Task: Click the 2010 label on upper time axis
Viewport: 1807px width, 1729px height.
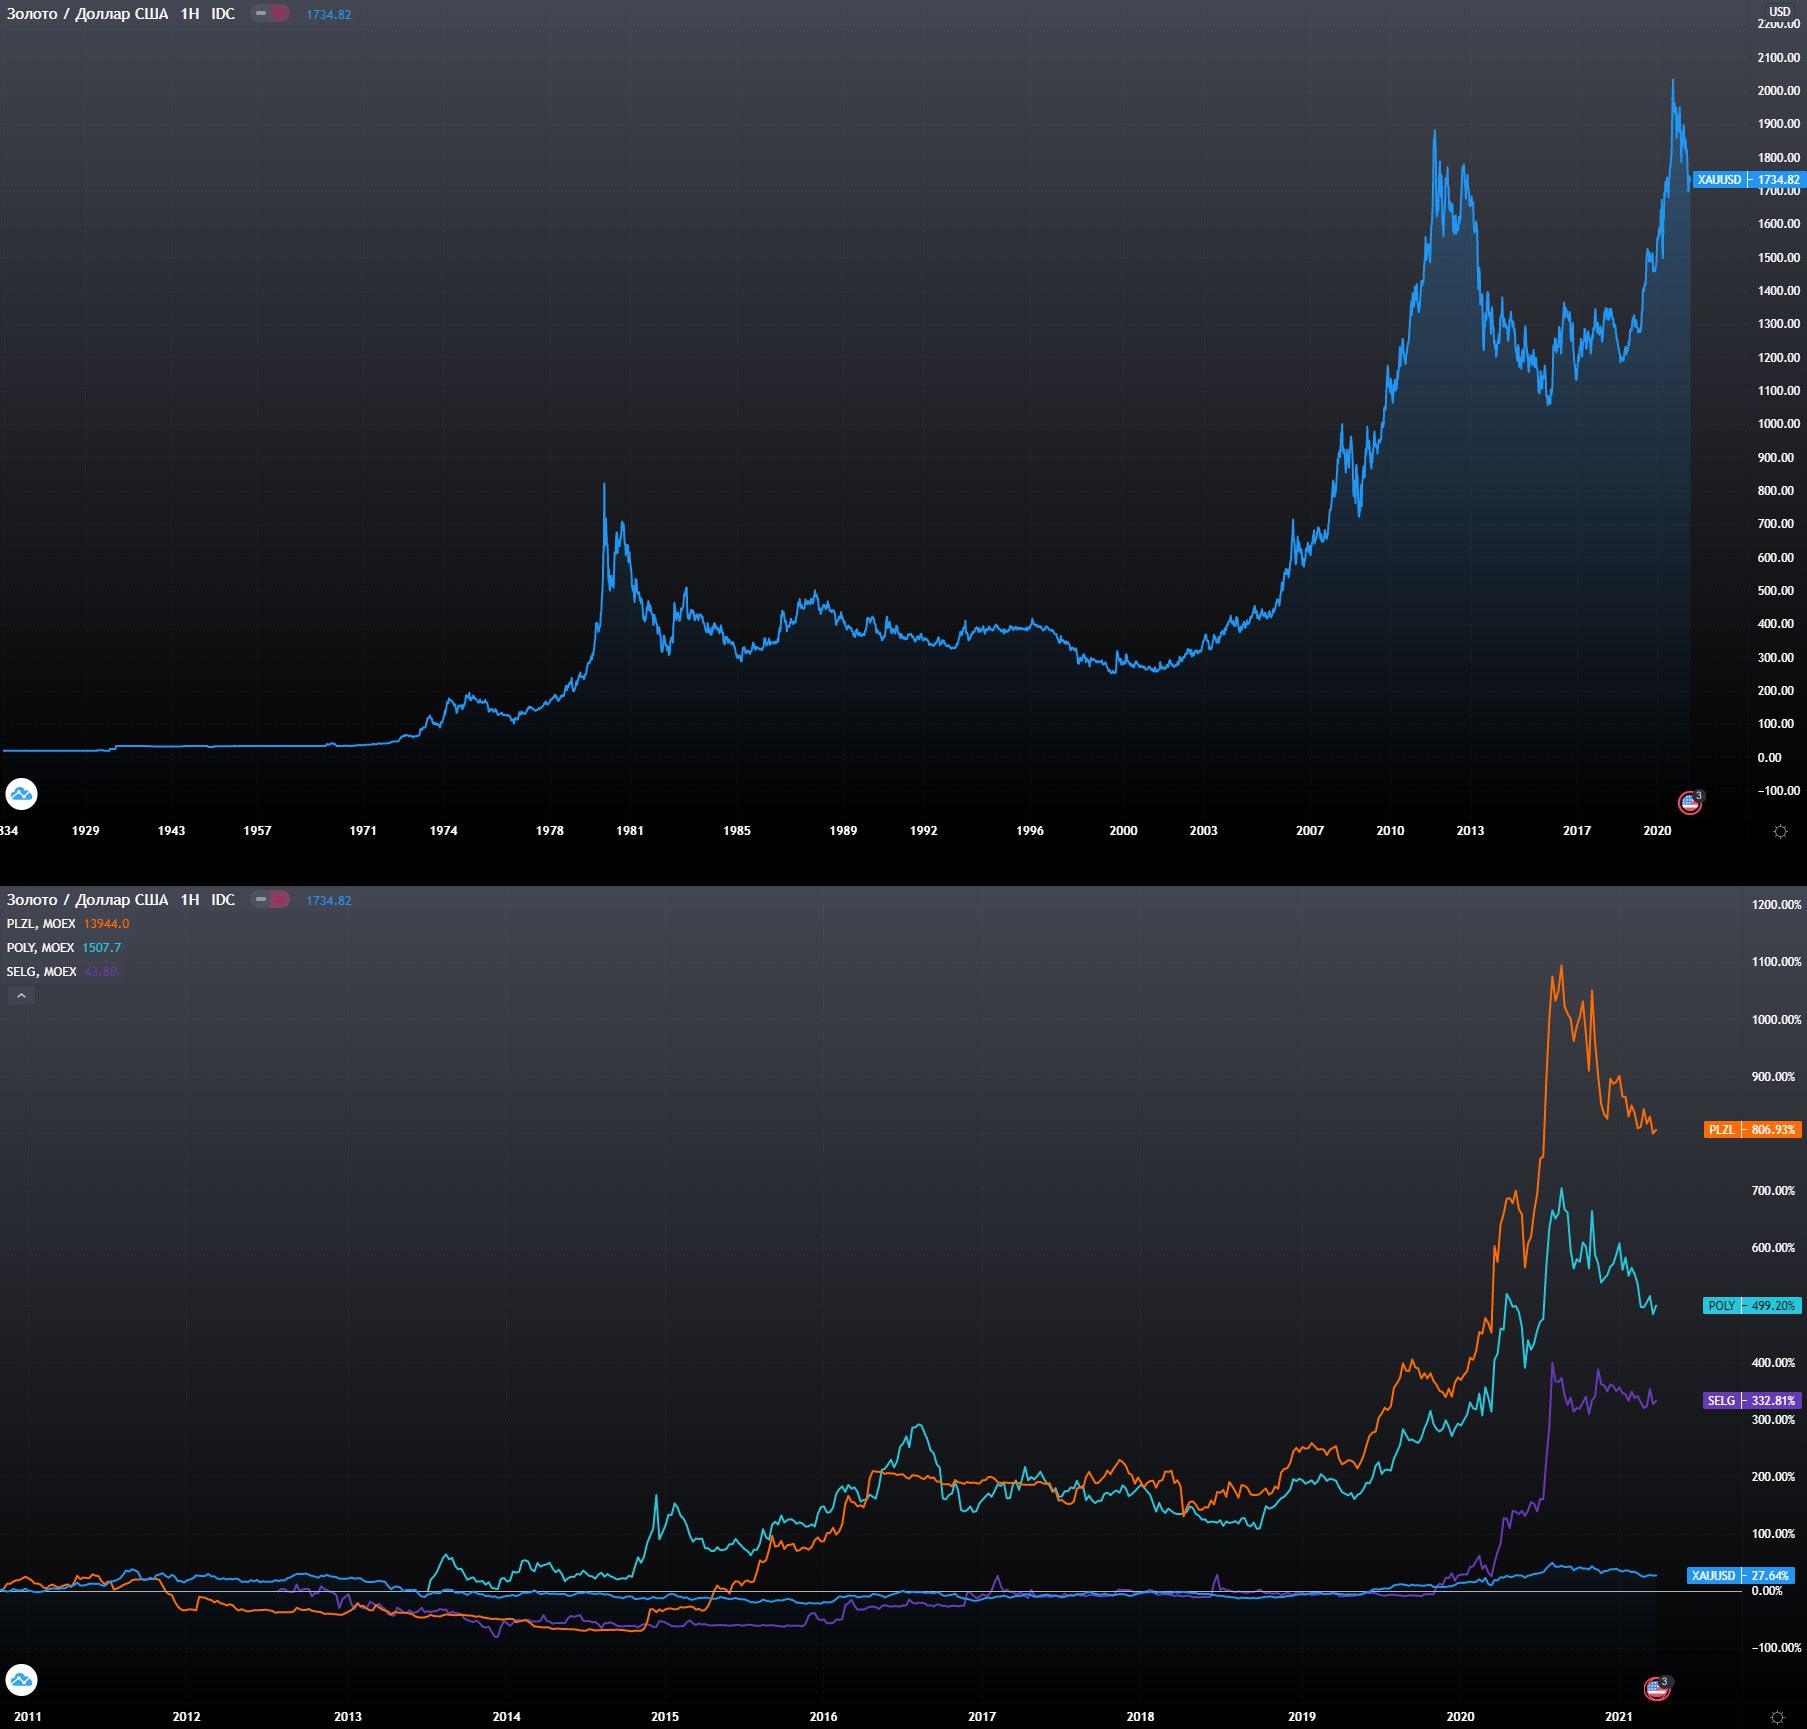Action: 1390,831
